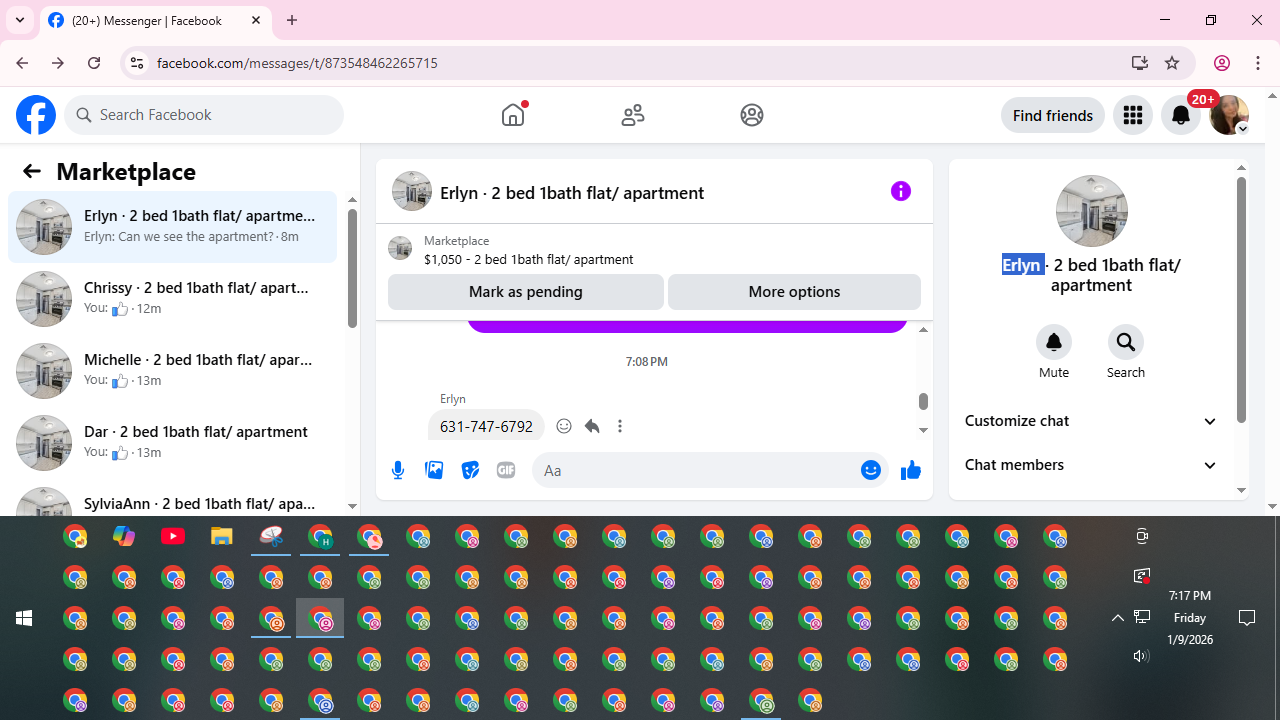This screenshot has width=1280, height=720.
Task: Click the listing thumbnail in the right panel
Action: pyautogui.click(x=1092, y=211)
